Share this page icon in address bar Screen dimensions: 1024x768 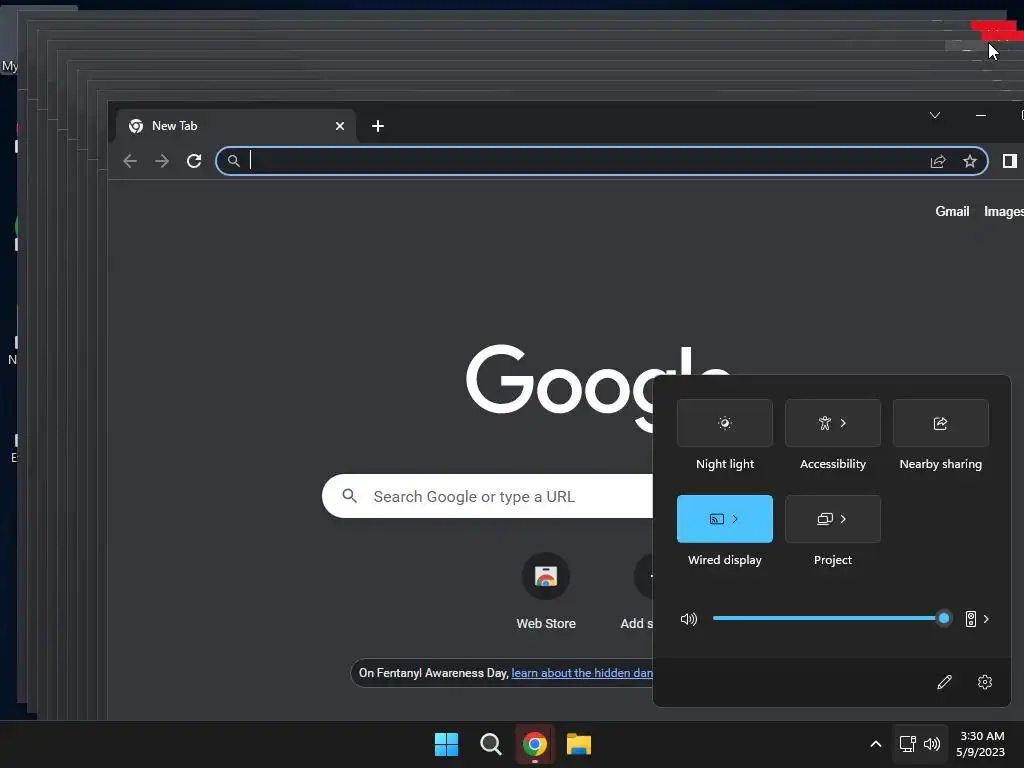(x=938, y=161)
